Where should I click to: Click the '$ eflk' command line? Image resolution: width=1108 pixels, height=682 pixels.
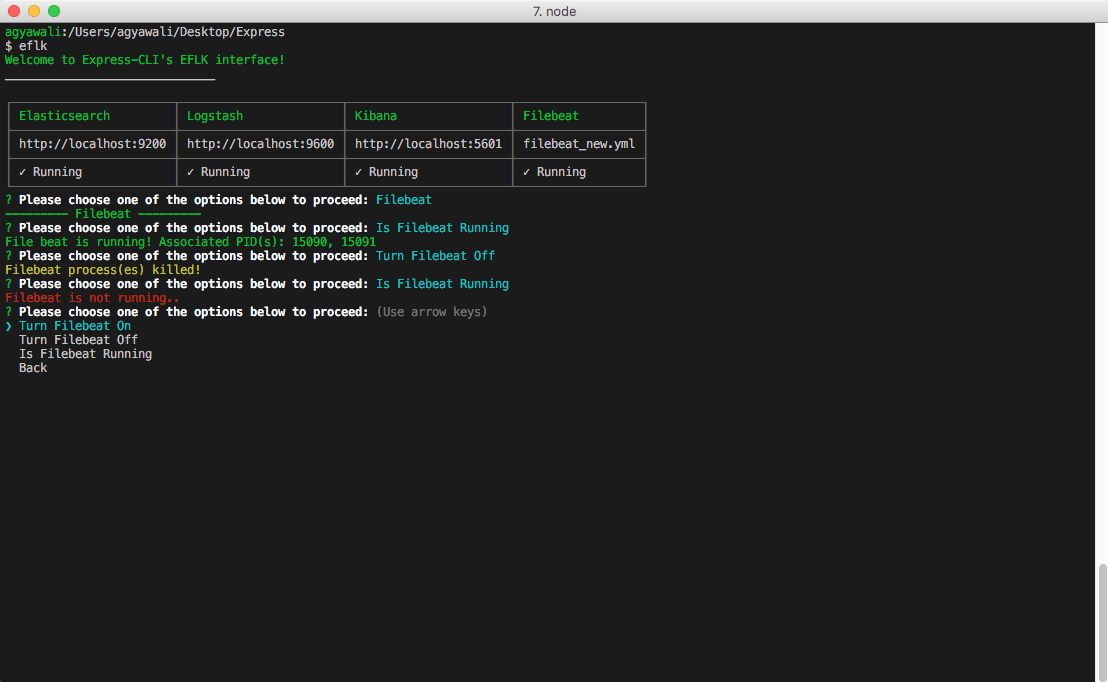coord(26,46)
